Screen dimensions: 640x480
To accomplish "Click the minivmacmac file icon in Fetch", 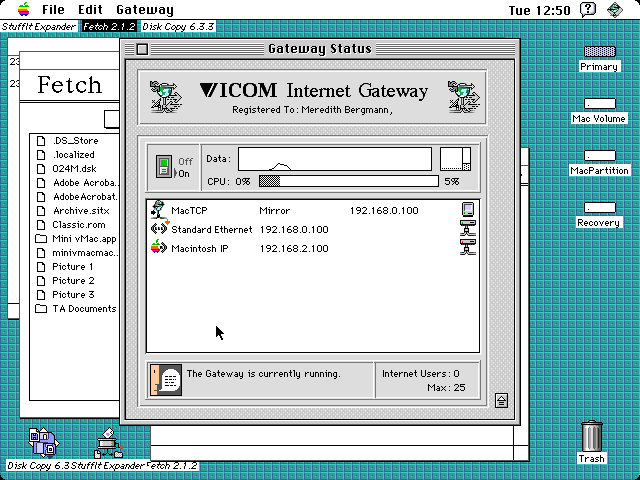I will point(41,253).
